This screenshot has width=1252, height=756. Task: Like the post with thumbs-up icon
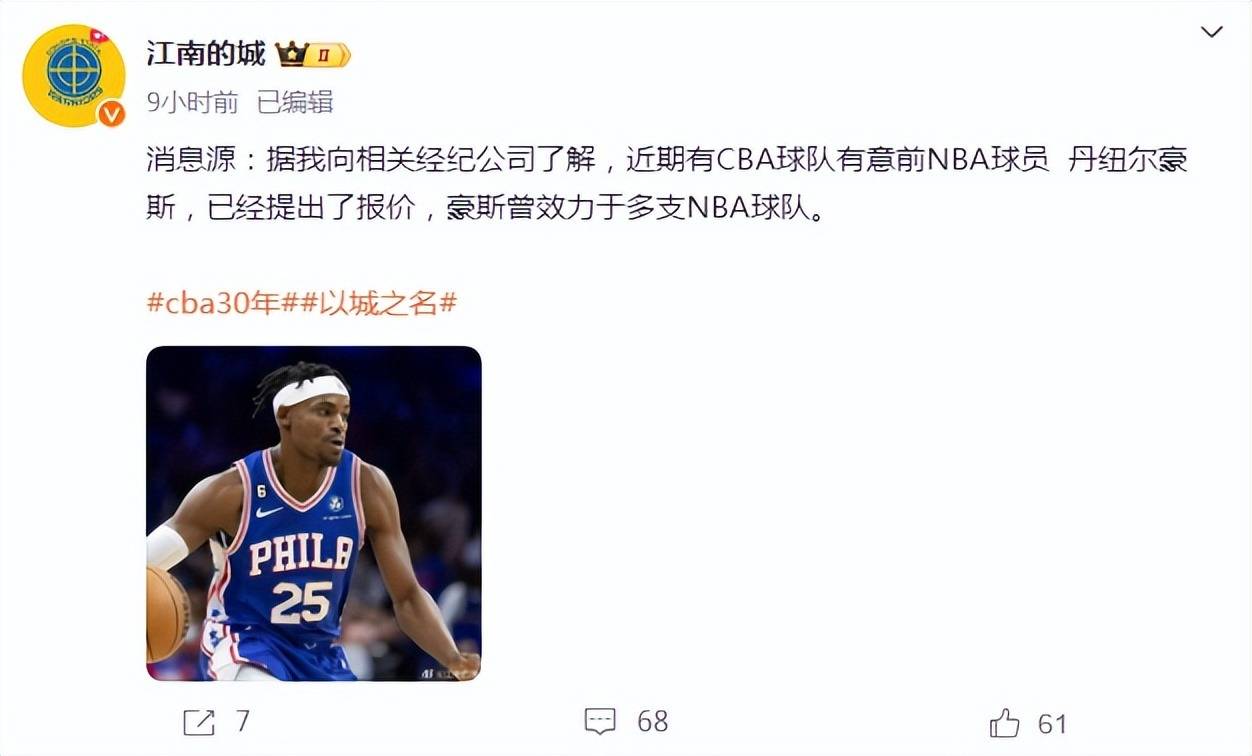(x=1004, y=722)
